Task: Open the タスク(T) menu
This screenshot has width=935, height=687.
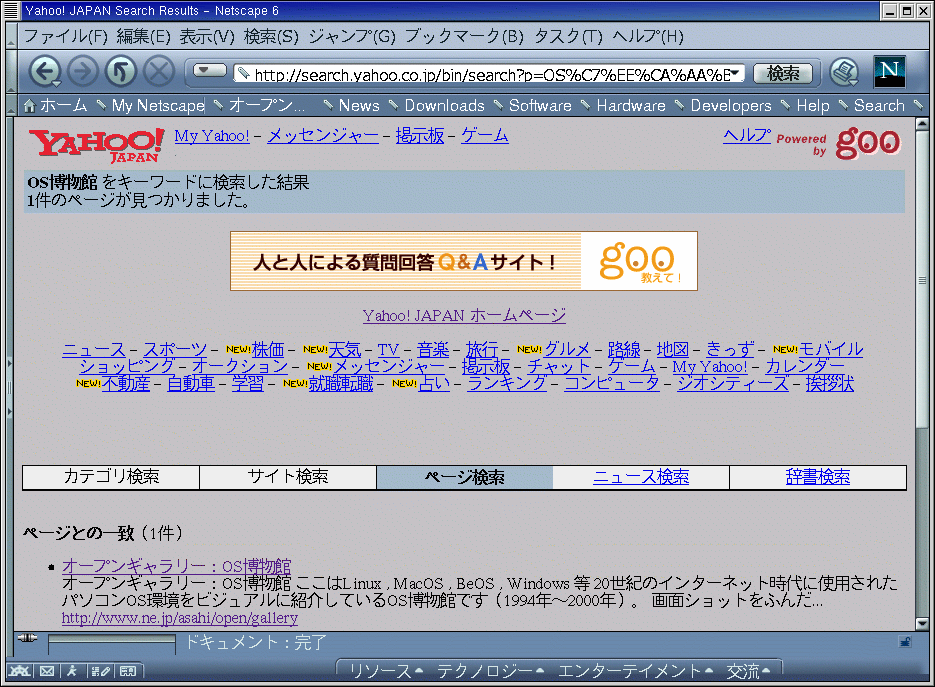Action: pyautogui.click(x=568, y=36)
